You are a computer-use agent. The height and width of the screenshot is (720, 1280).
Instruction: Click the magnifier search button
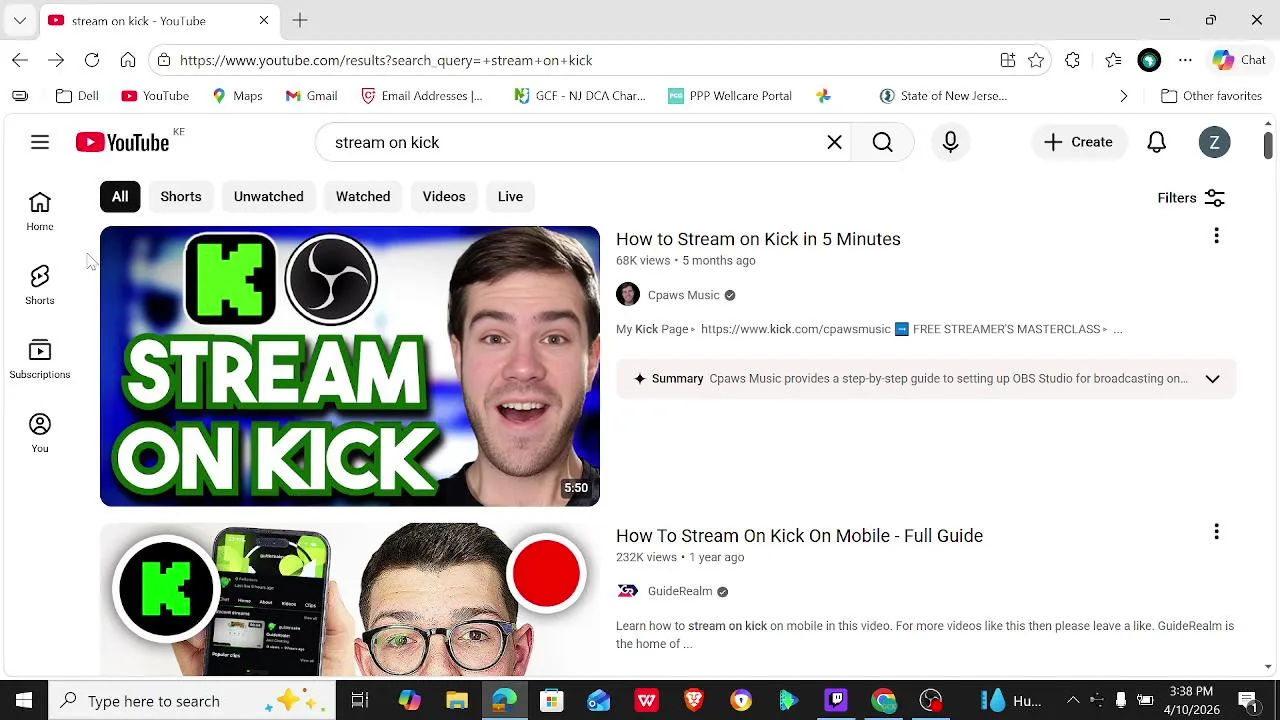coord(882,142)
